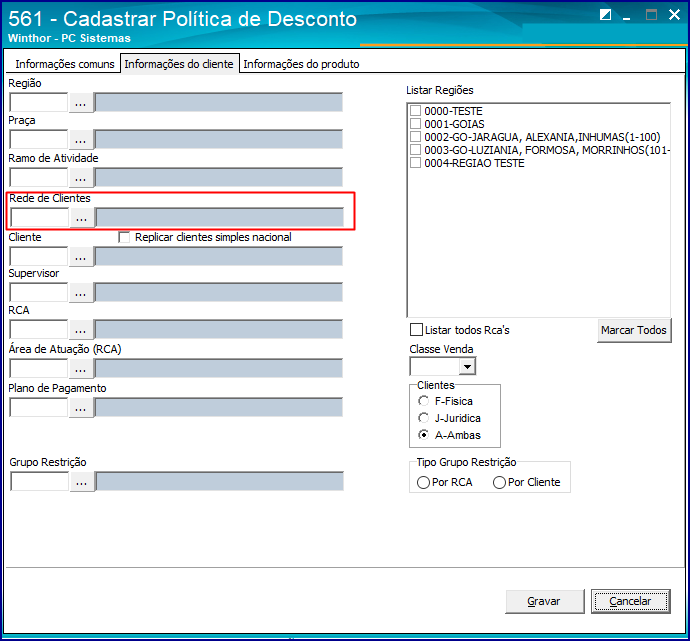Focus the Região code input
The height and width of the screenshot is (641, 690).
coord(39,103)
